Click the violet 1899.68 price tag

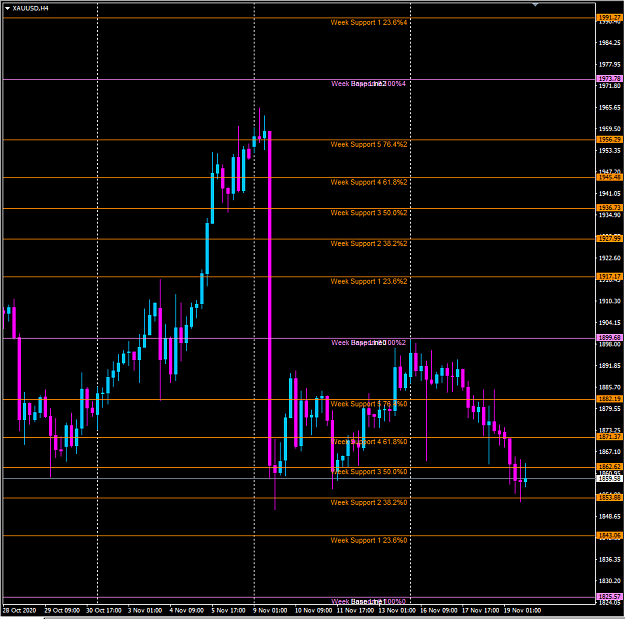[x=609, y=338]
